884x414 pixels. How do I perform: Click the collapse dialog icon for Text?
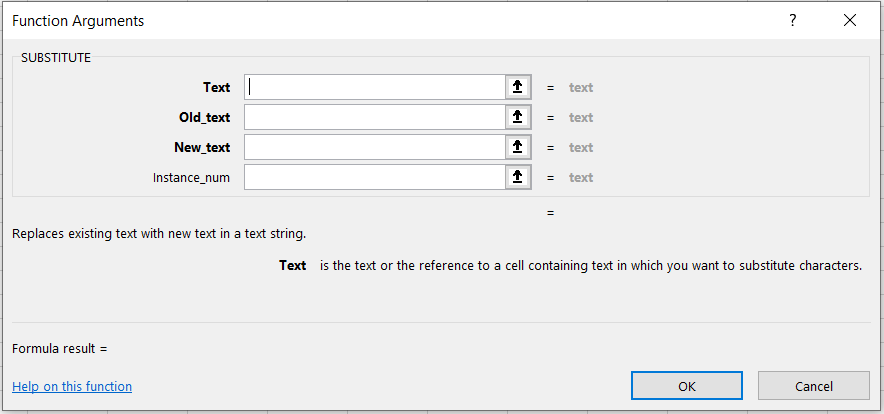(x=517, y=87)
